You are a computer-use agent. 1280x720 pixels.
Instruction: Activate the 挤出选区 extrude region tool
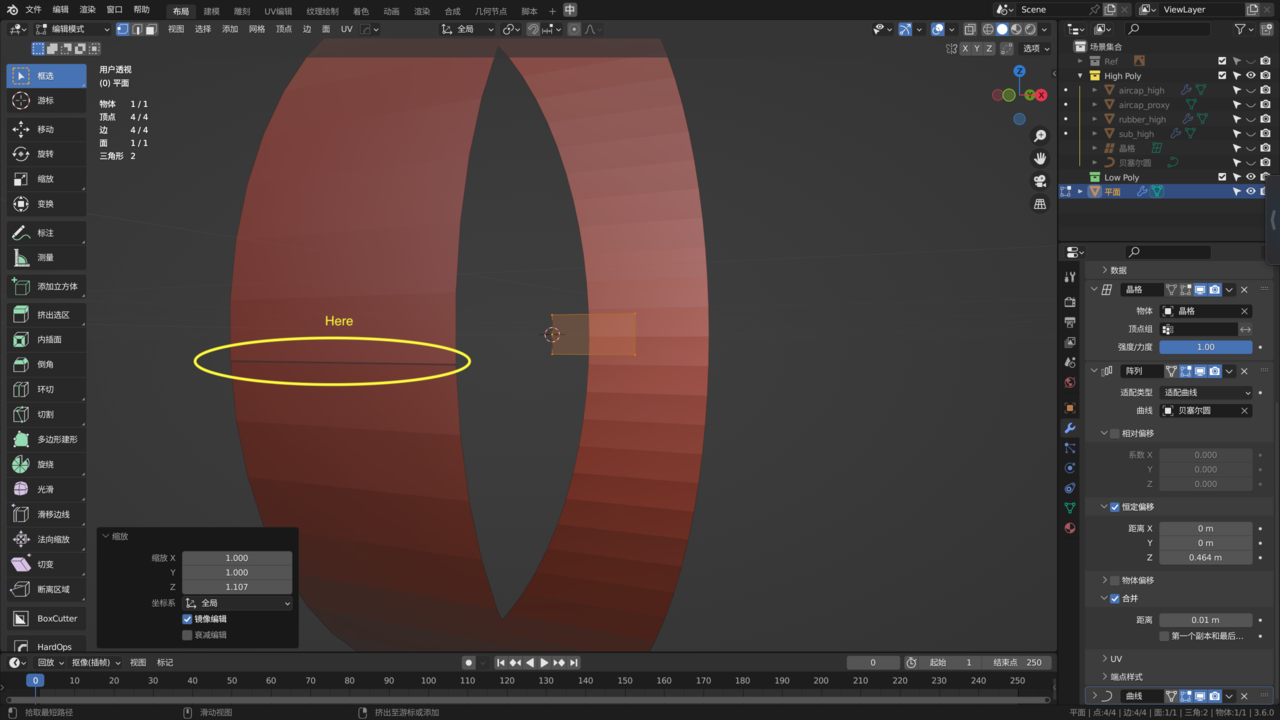pyautogui.click(x=46, y=315)
